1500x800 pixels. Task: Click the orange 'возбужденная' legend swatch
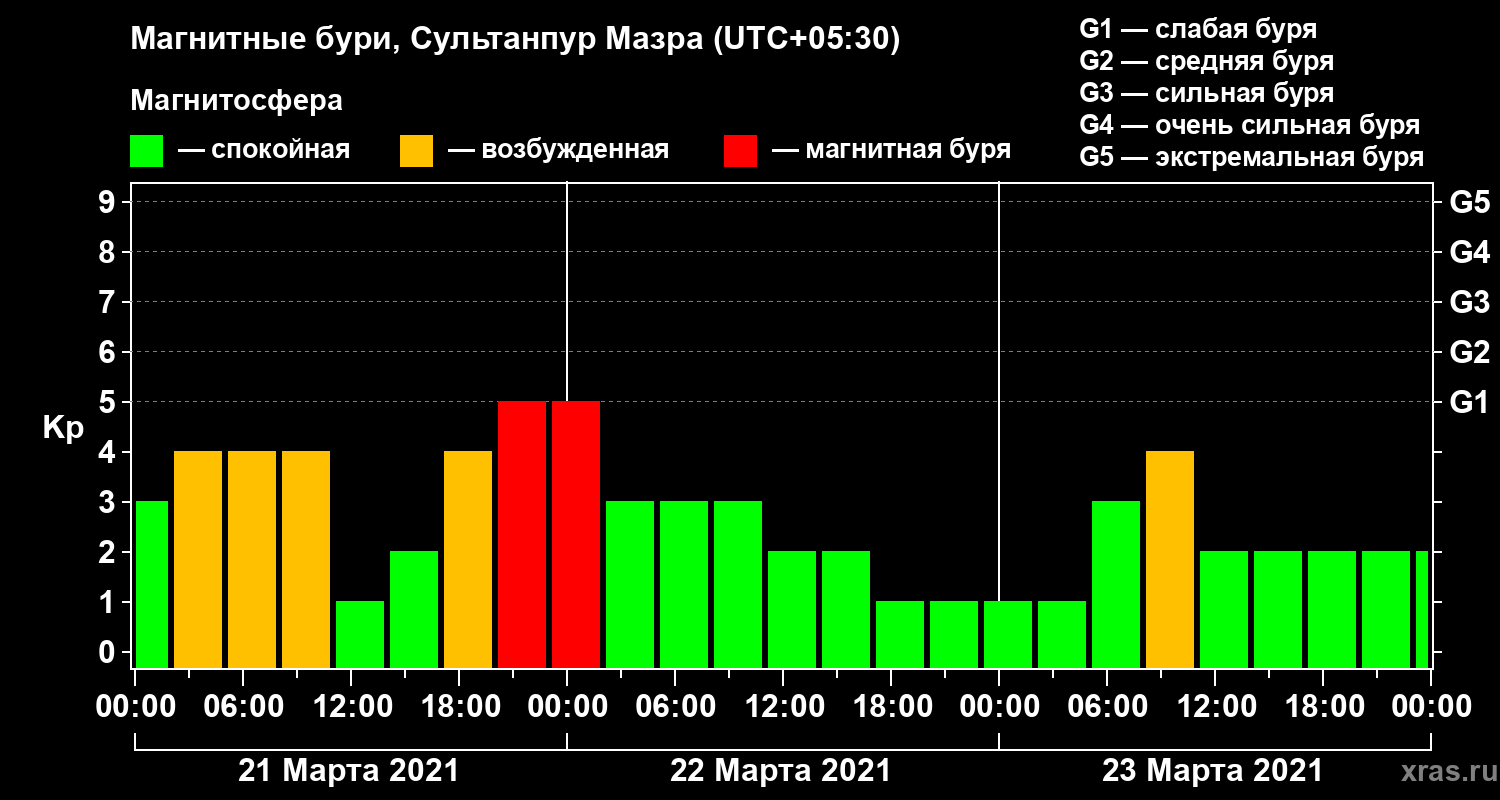416,151
